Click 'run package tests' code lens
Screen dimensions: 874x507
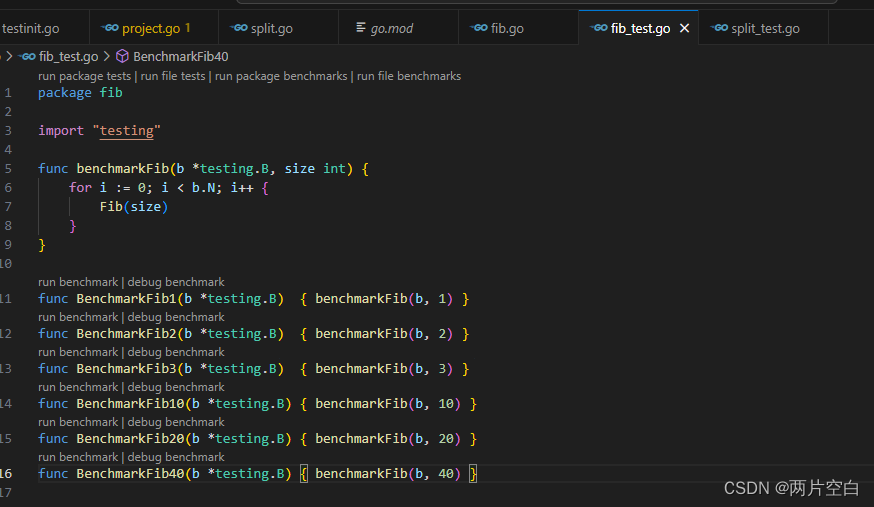coord(84,76)
